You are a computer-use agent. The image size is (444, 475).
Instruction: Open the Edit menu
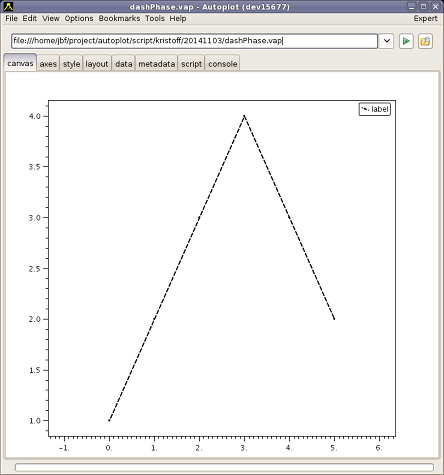tap(30, 18)
